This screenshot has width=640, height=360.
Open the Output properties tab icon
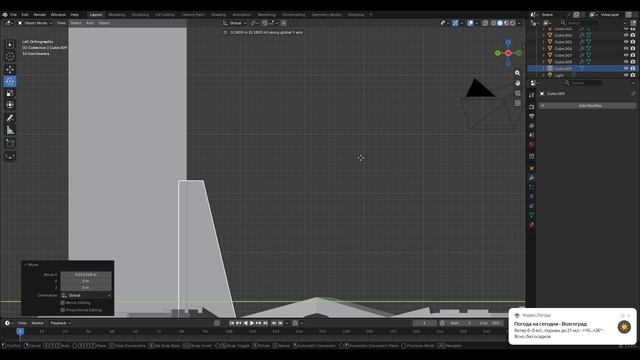coord(531,116)
